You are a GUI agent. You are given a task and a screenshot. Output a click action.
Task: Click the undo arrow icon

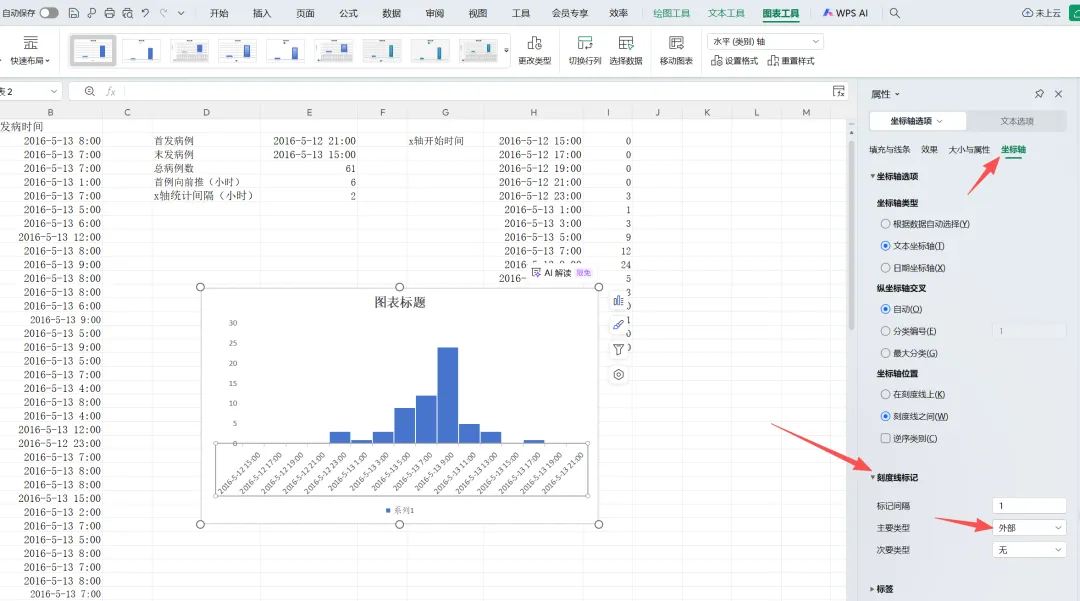tap(145, 13)
